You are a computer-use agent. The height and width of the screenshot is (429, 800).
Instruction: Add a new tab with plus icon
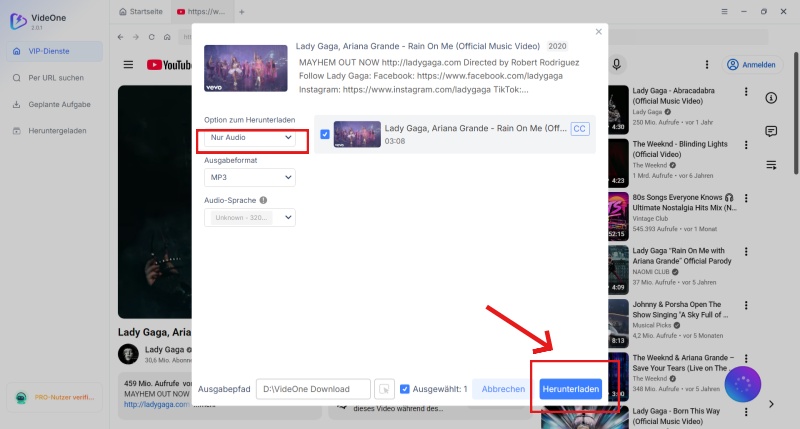tap(242, 12)
